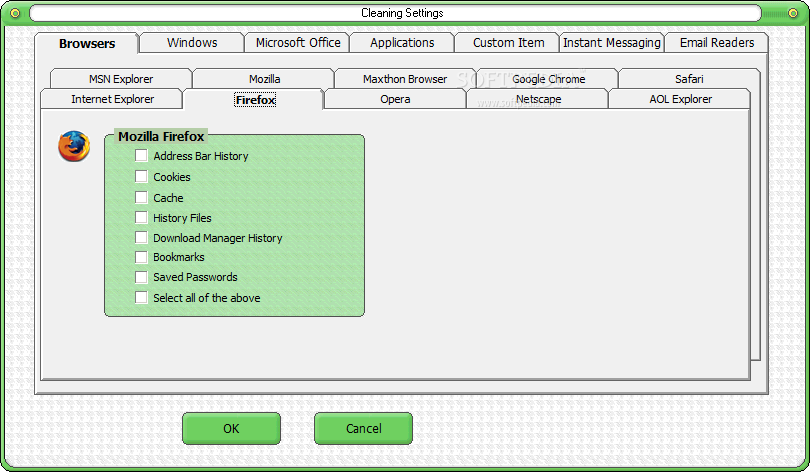Toggle the Bookmarks checkbox
The width and height of the screenshot is (810, 472).
point(141,257)
